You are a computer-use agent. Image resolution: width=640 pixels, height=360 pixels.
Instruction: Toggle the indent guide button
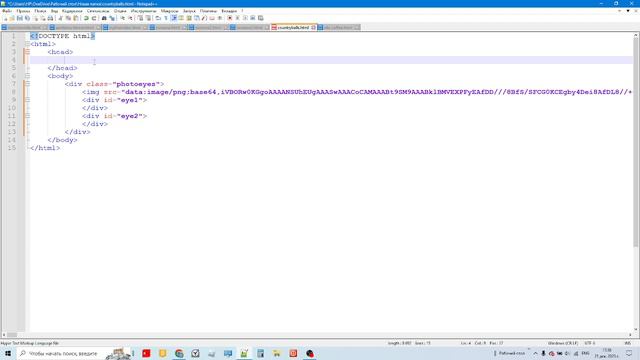[x=174, y=18]
